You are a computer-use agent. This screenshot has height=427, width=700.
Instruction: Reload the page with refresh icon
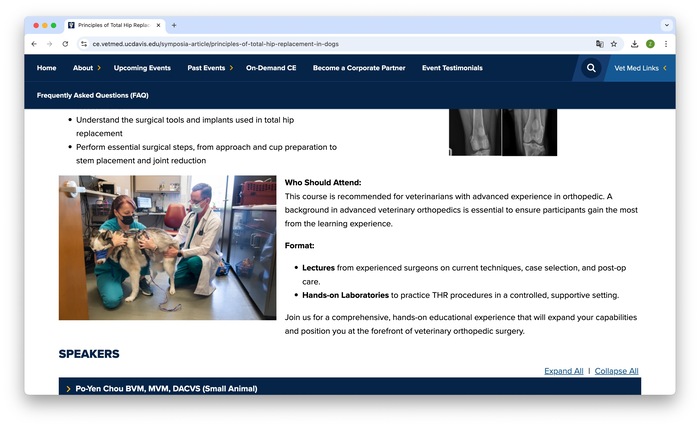click(x=65, y=44)
